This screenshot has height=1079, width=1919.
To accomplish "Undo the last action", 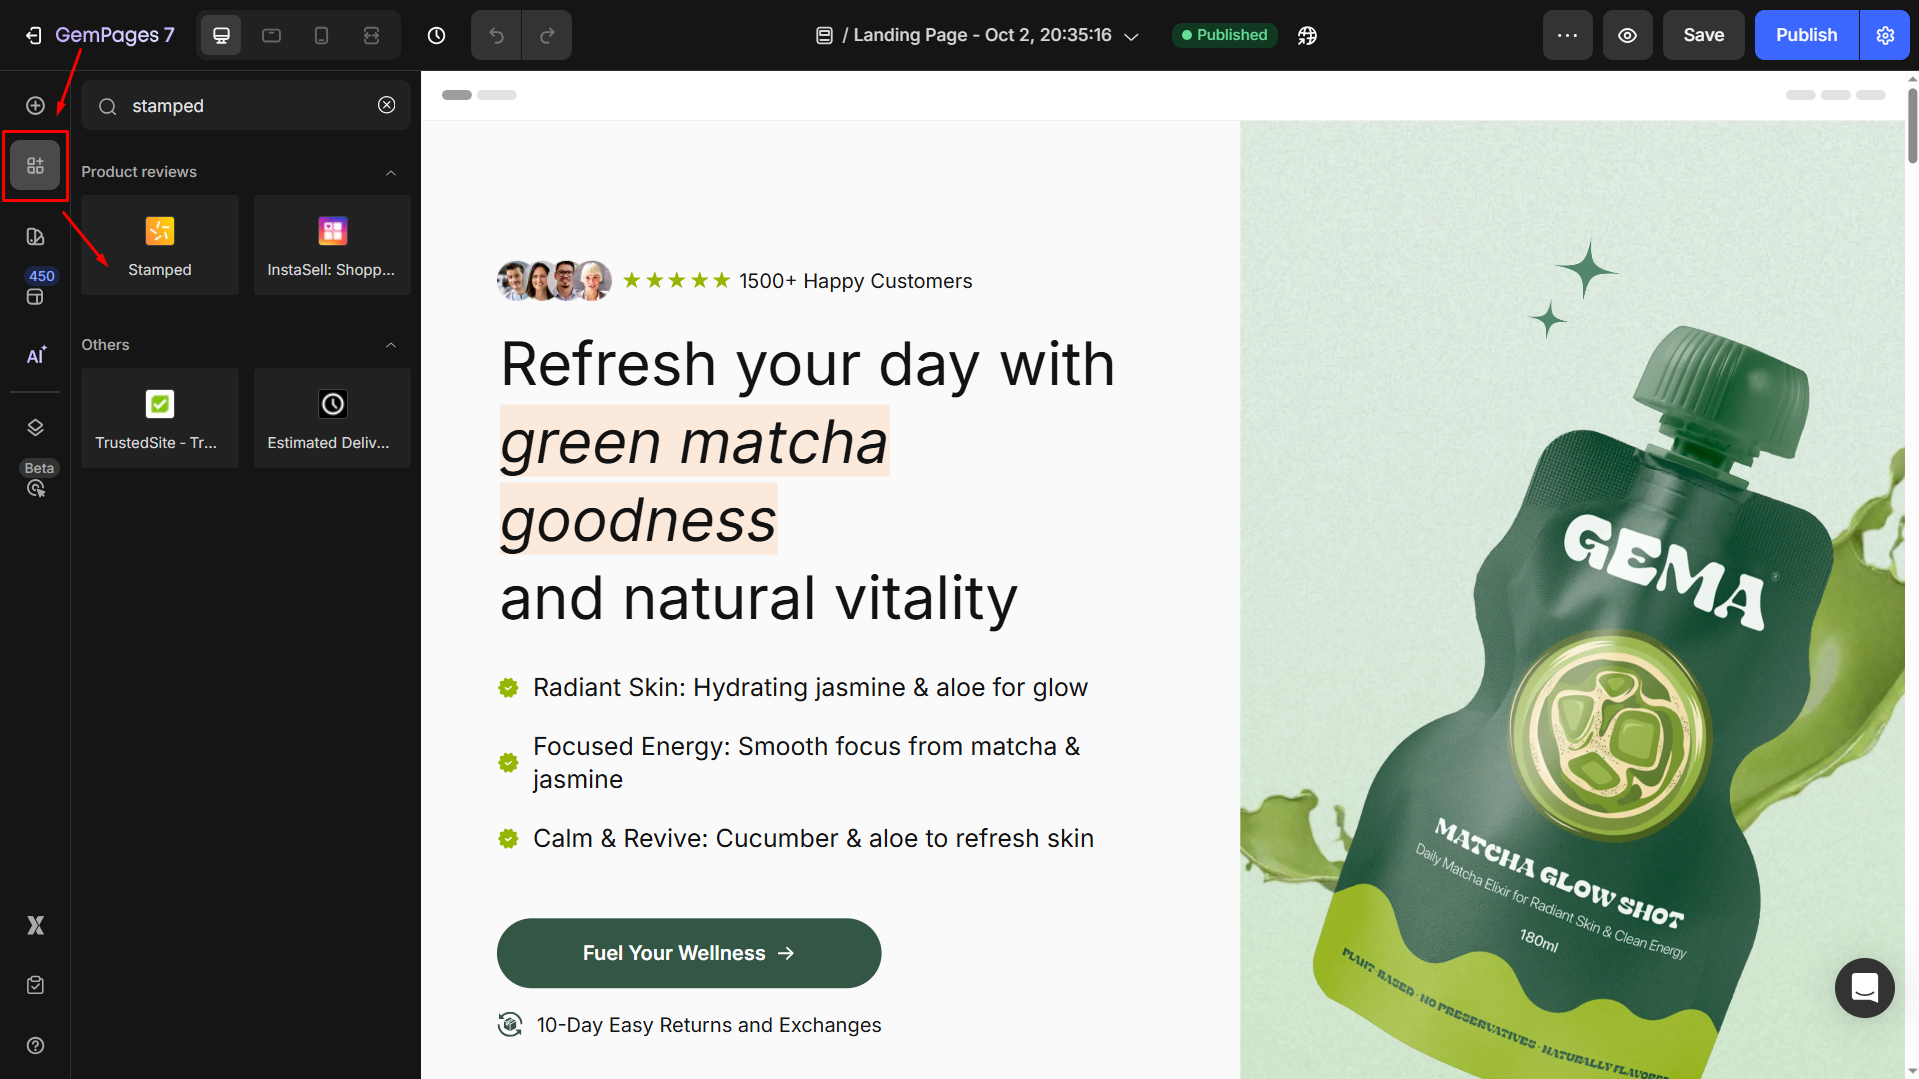I will pyautogui.click(x=496, y=35).
